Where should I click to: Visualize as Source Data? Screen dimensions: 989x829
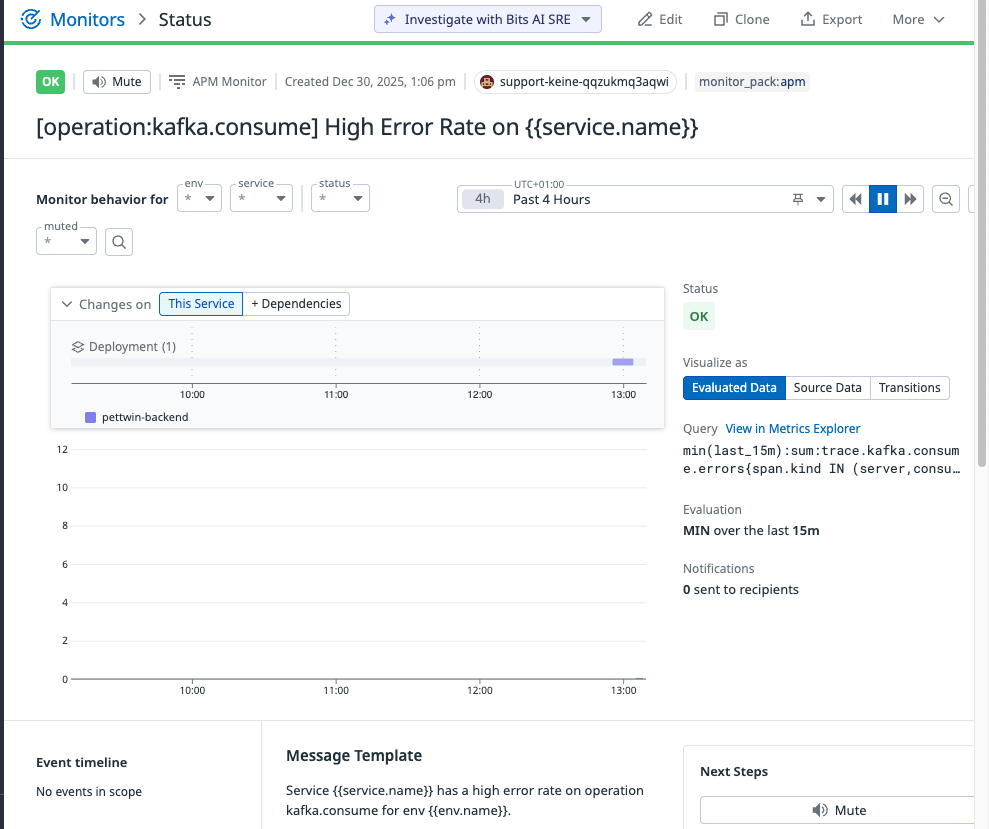point(827,387)
